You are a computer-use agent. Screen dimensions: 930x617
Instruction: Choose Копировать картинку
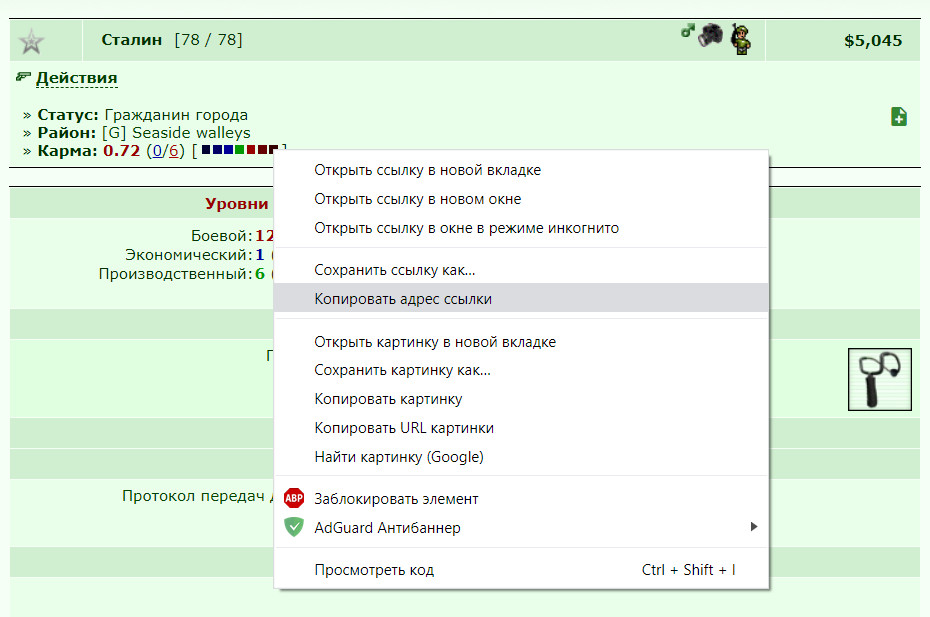pyautogui.click(x=521, y=399)
